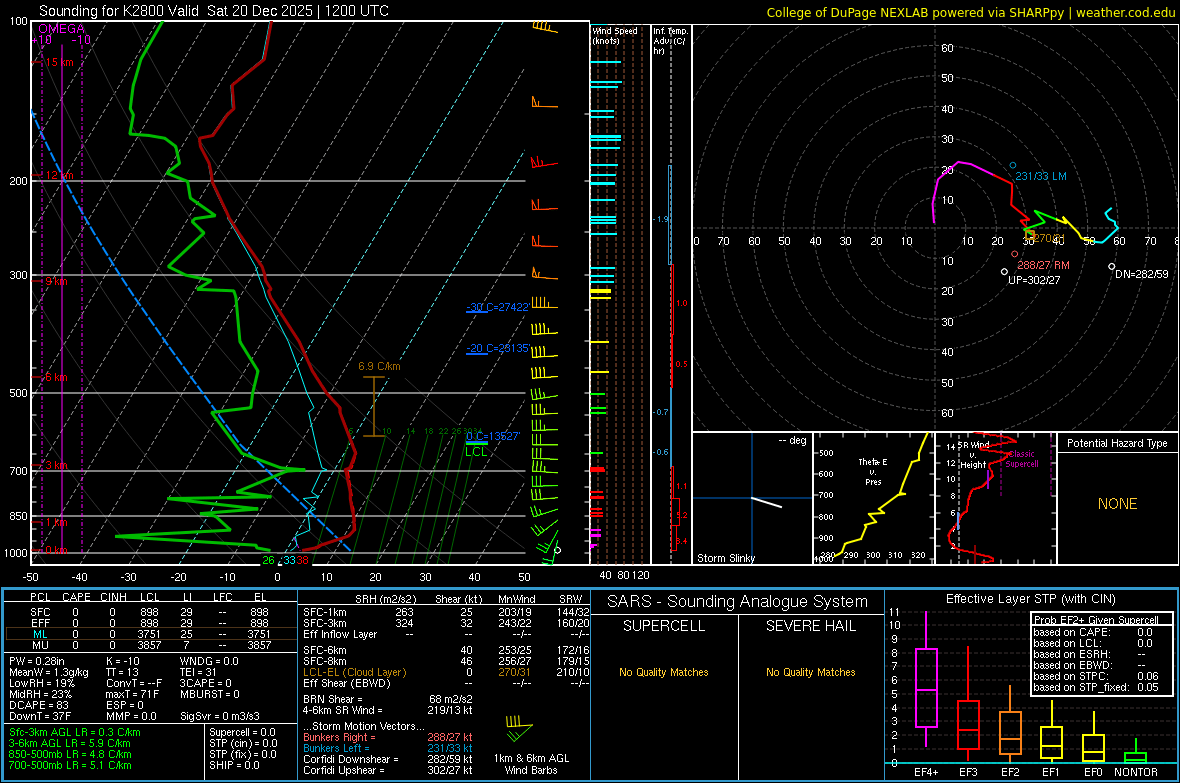1180x783 pixels.
Task: Click the sounding title for K2800
Action: click(x=214, y=11)
